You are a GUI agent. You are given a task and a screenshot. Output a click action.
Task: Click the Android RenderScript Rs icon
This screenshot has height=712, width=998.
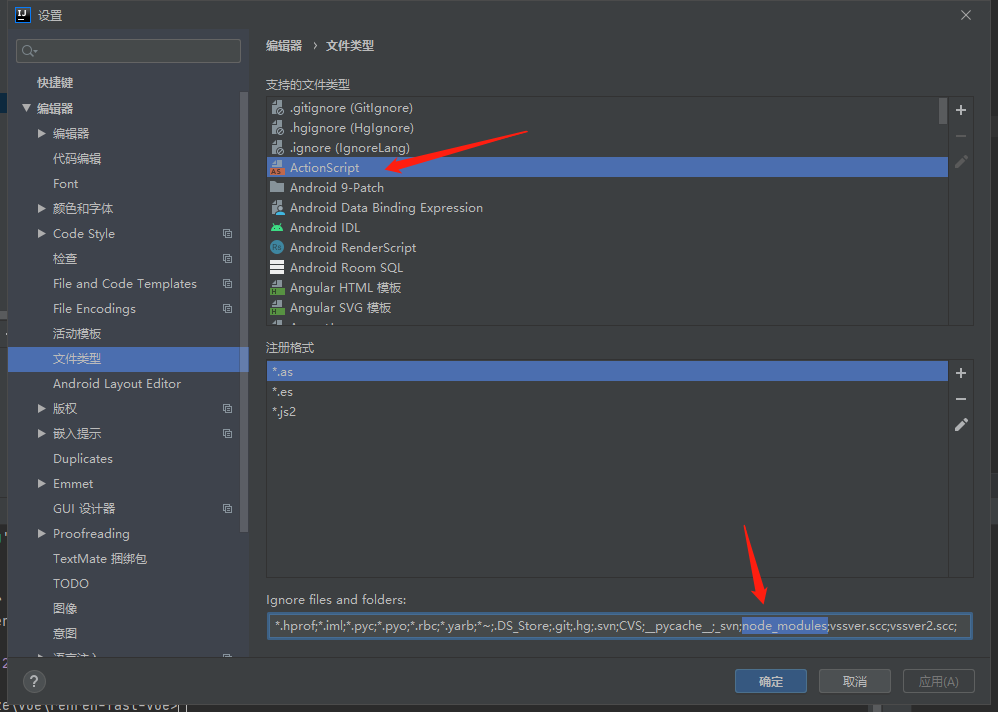pyautogui.click(x=277, y=248)
